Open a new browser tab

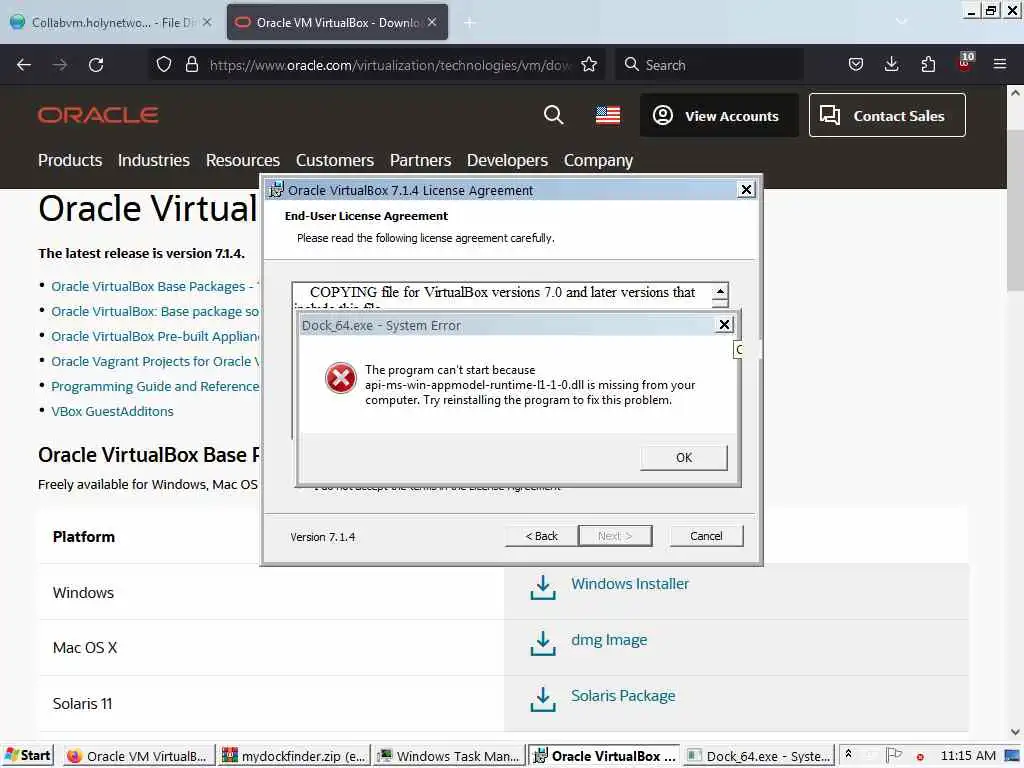click(469, 23)
